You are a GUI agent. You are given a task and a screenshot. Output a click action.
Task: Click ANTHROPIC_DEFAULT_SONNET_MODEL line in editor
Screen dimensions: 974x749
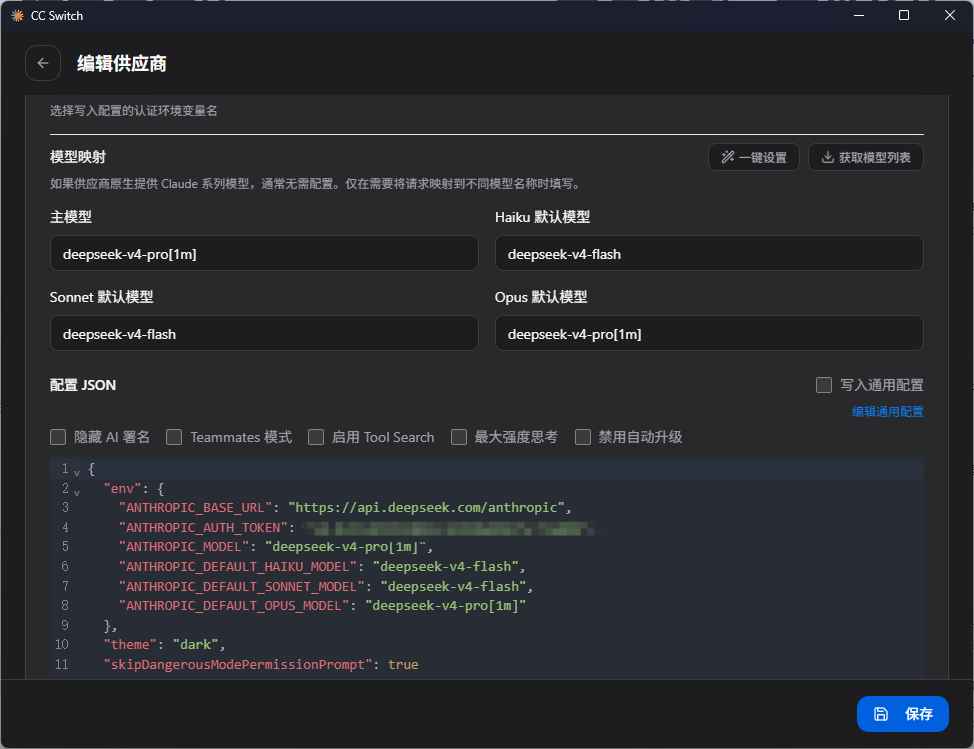325,586
